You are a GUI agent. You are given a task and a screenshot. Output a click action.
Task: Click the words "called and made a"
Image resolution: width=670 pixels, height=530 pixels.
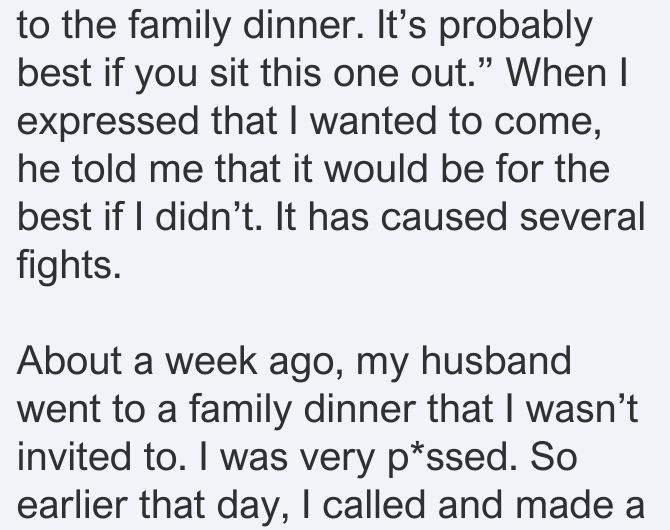[x=483, y=505]
